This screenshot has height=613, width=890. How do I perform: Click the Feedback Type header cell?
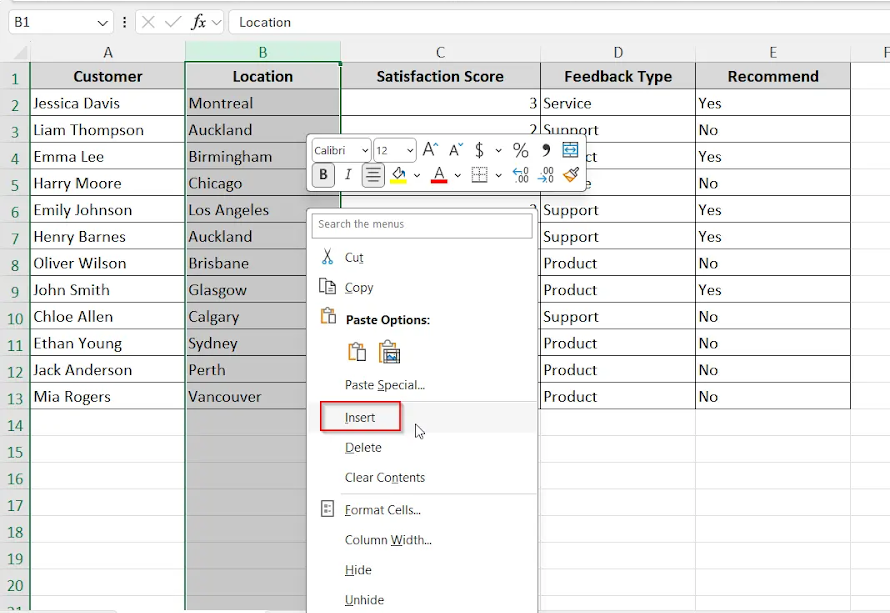(x=618, y=76)
